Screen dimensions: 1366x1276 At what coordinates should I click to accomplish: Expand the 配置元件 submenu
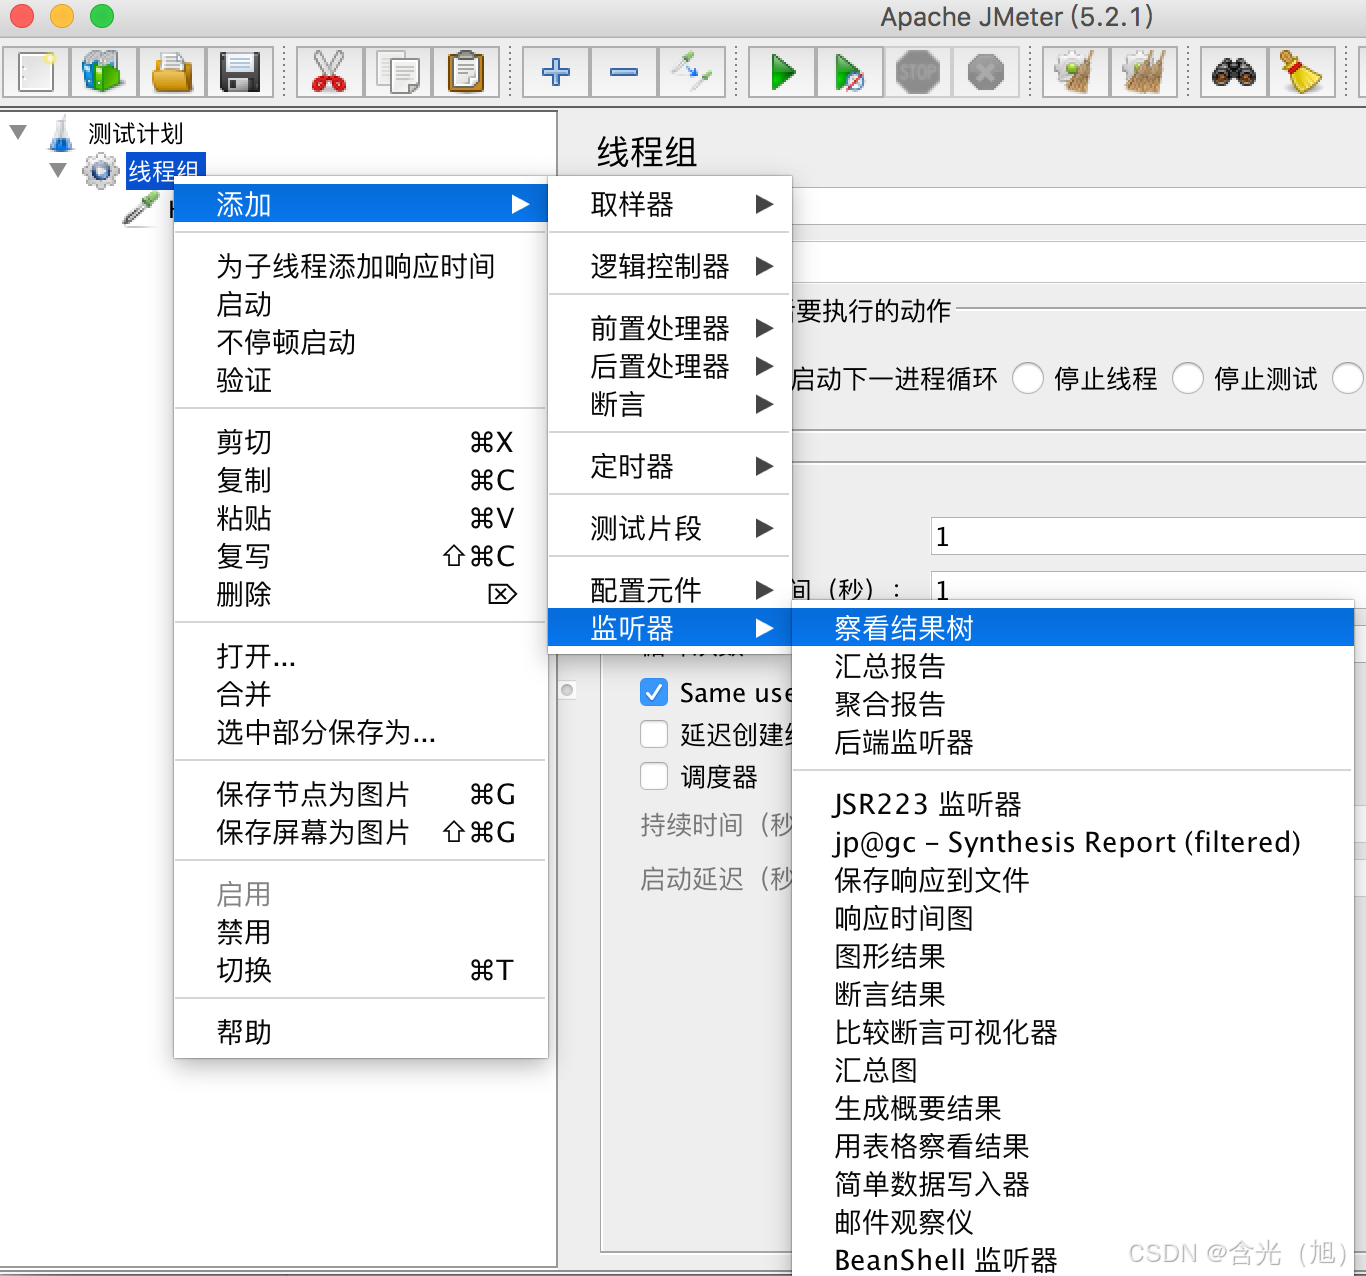(x=670, y=590)
